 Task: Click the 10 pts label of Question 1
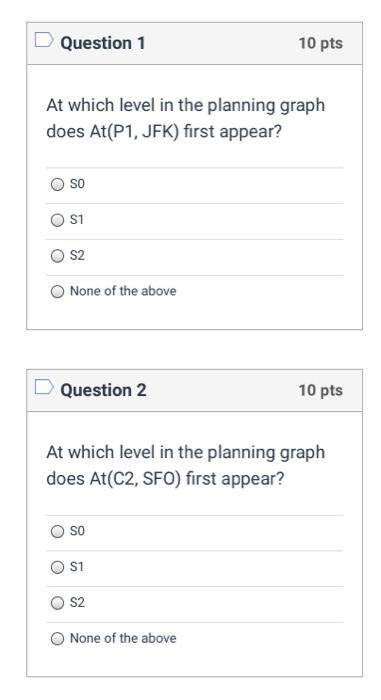tap(321, 43)
